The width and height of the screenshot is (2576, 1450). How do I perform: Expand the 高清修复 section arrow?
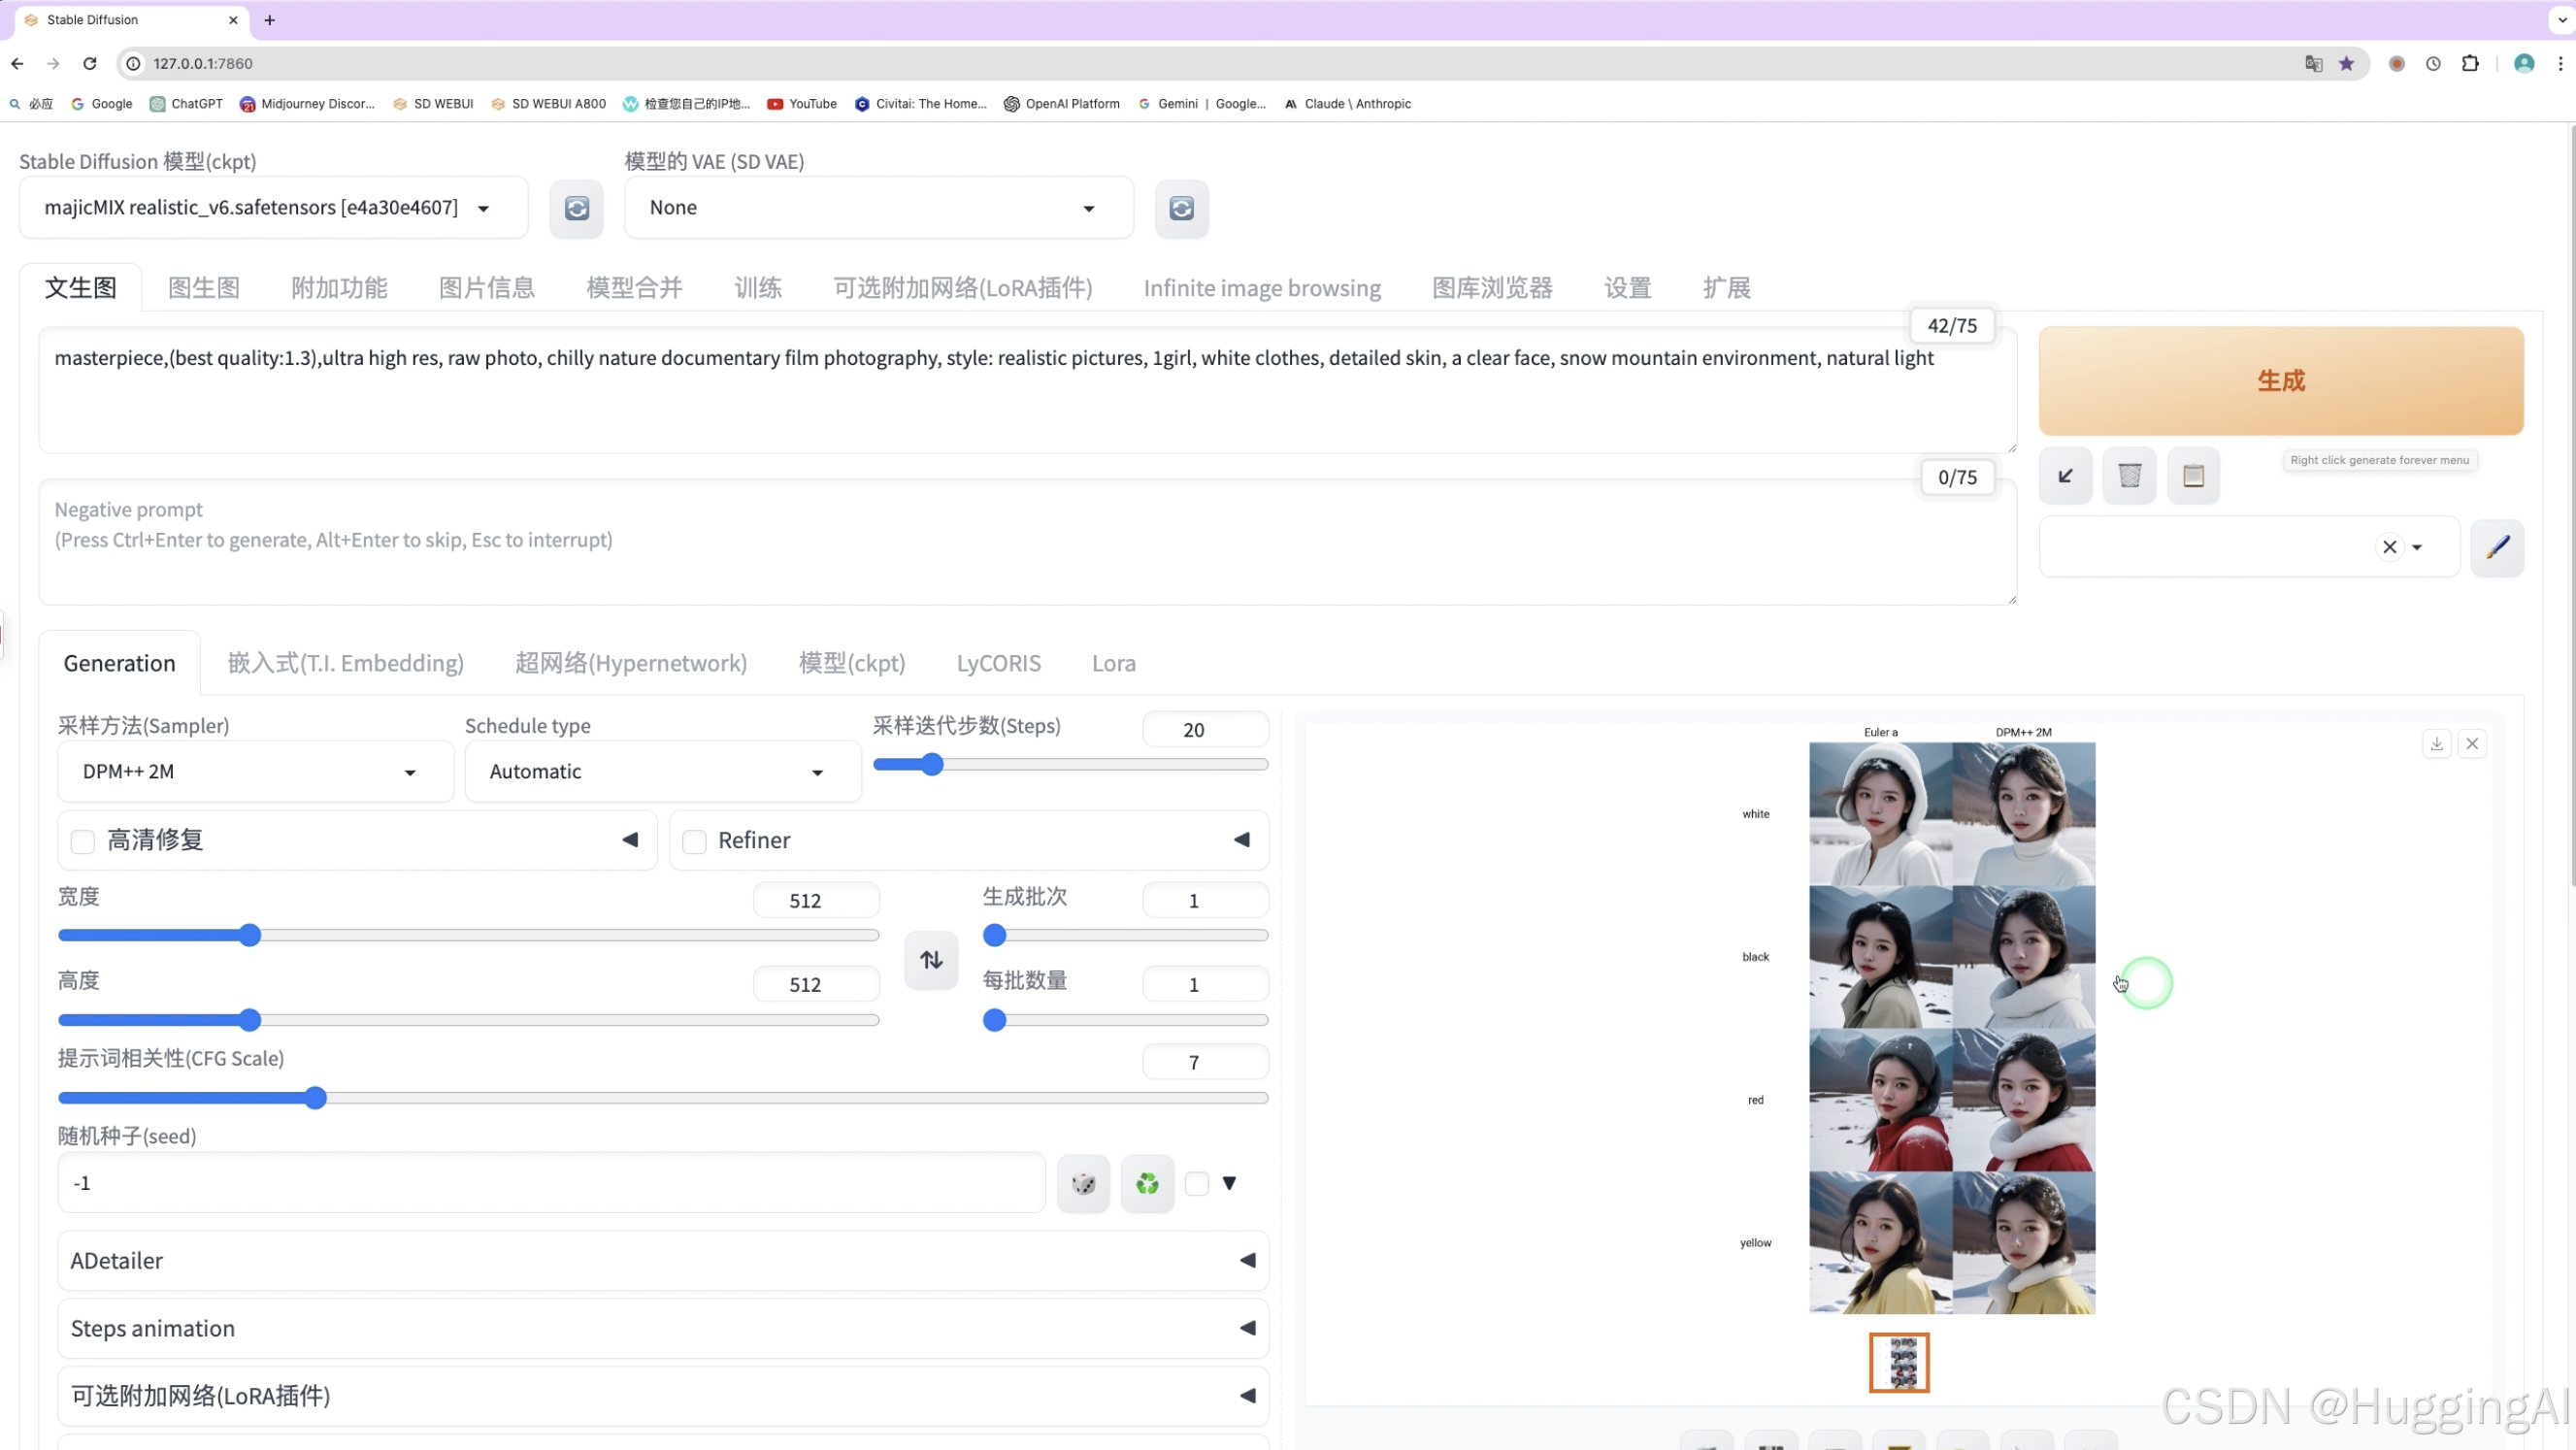click(630, 840)
